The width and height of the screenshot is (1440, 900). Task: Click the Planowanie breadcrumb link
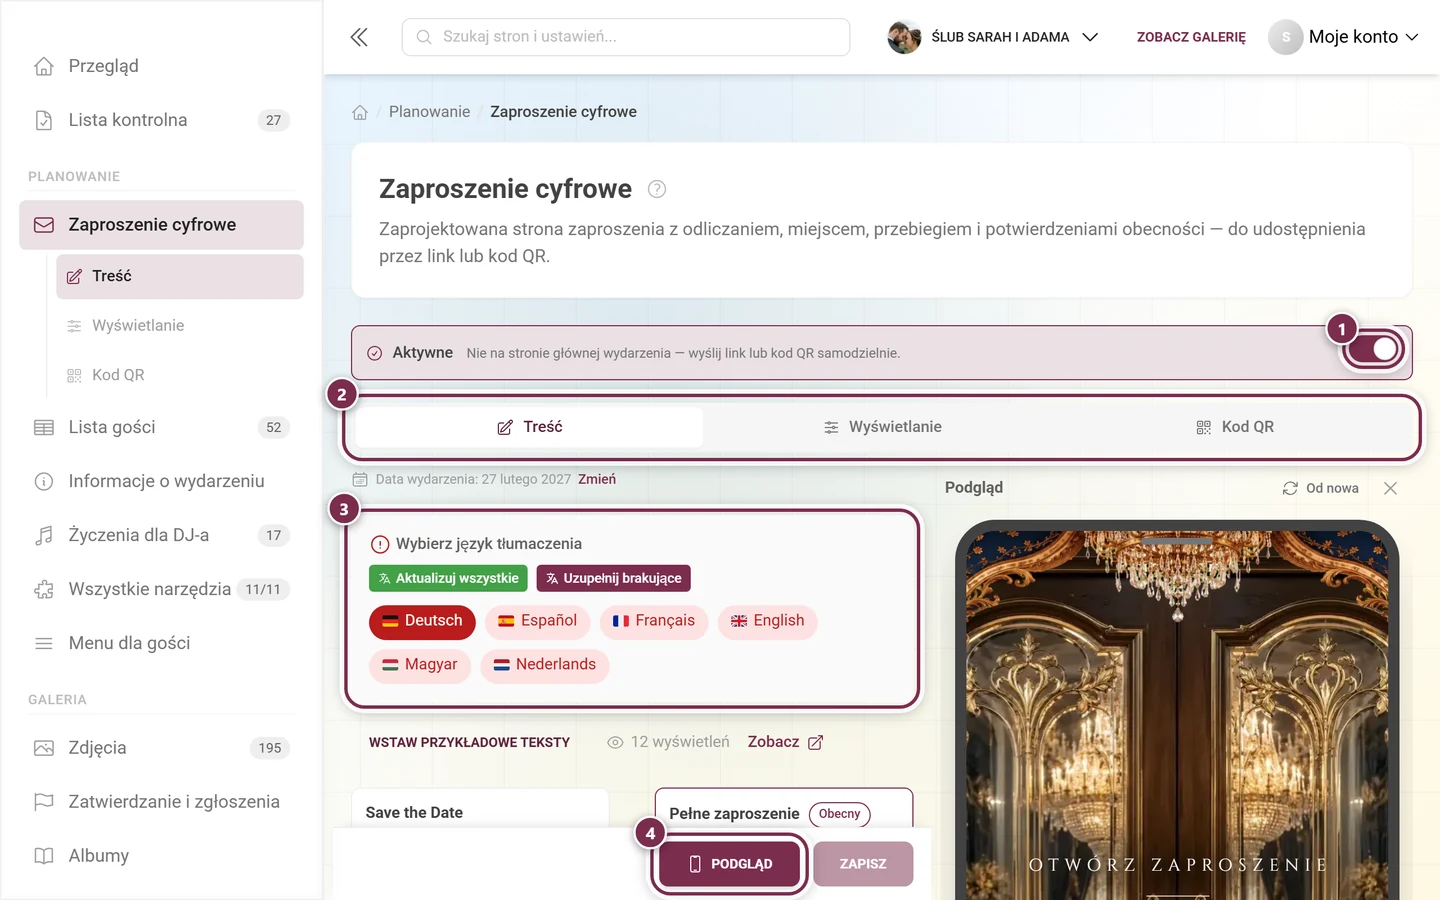click(429, 112)
